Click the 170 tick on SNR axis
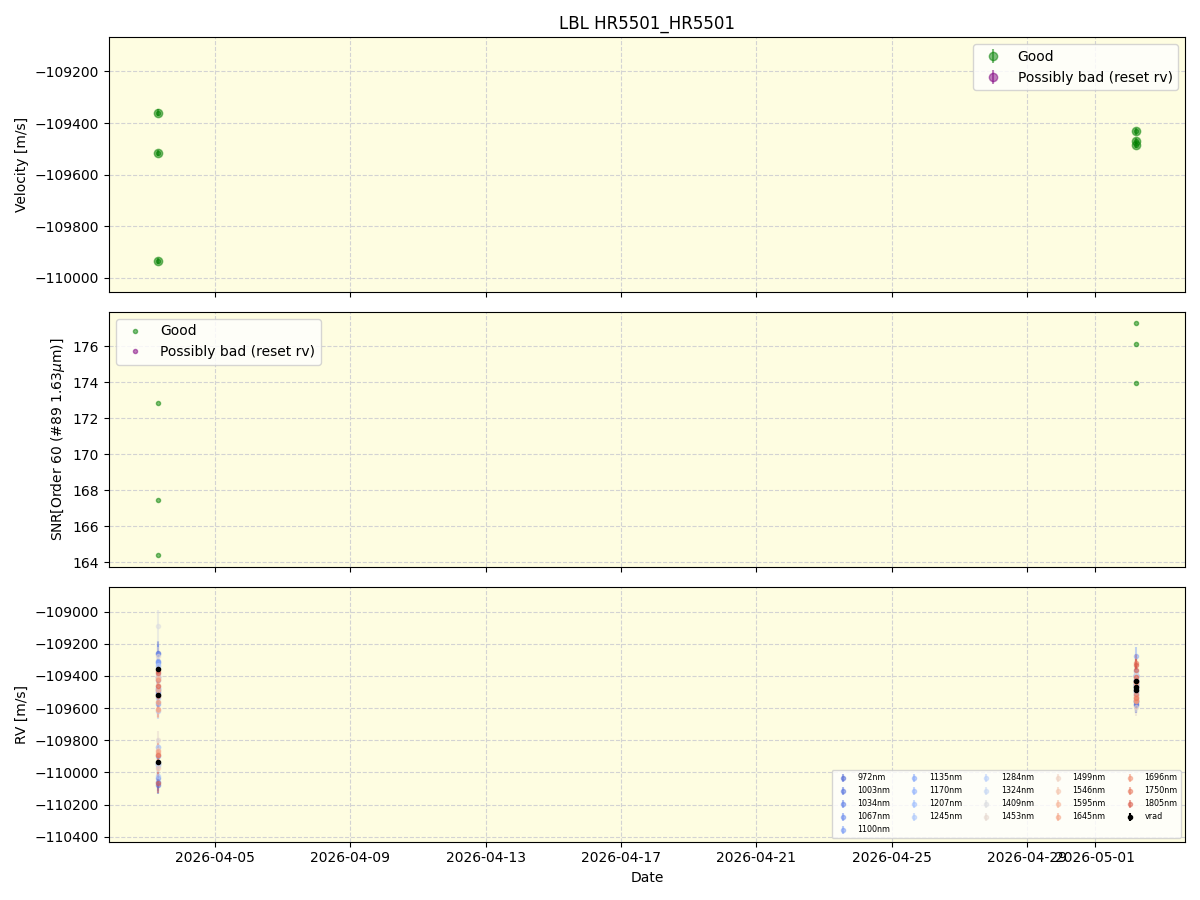The height and width of the screenshot is (900, 1200). pyautogui.click(x=88, y=455)
